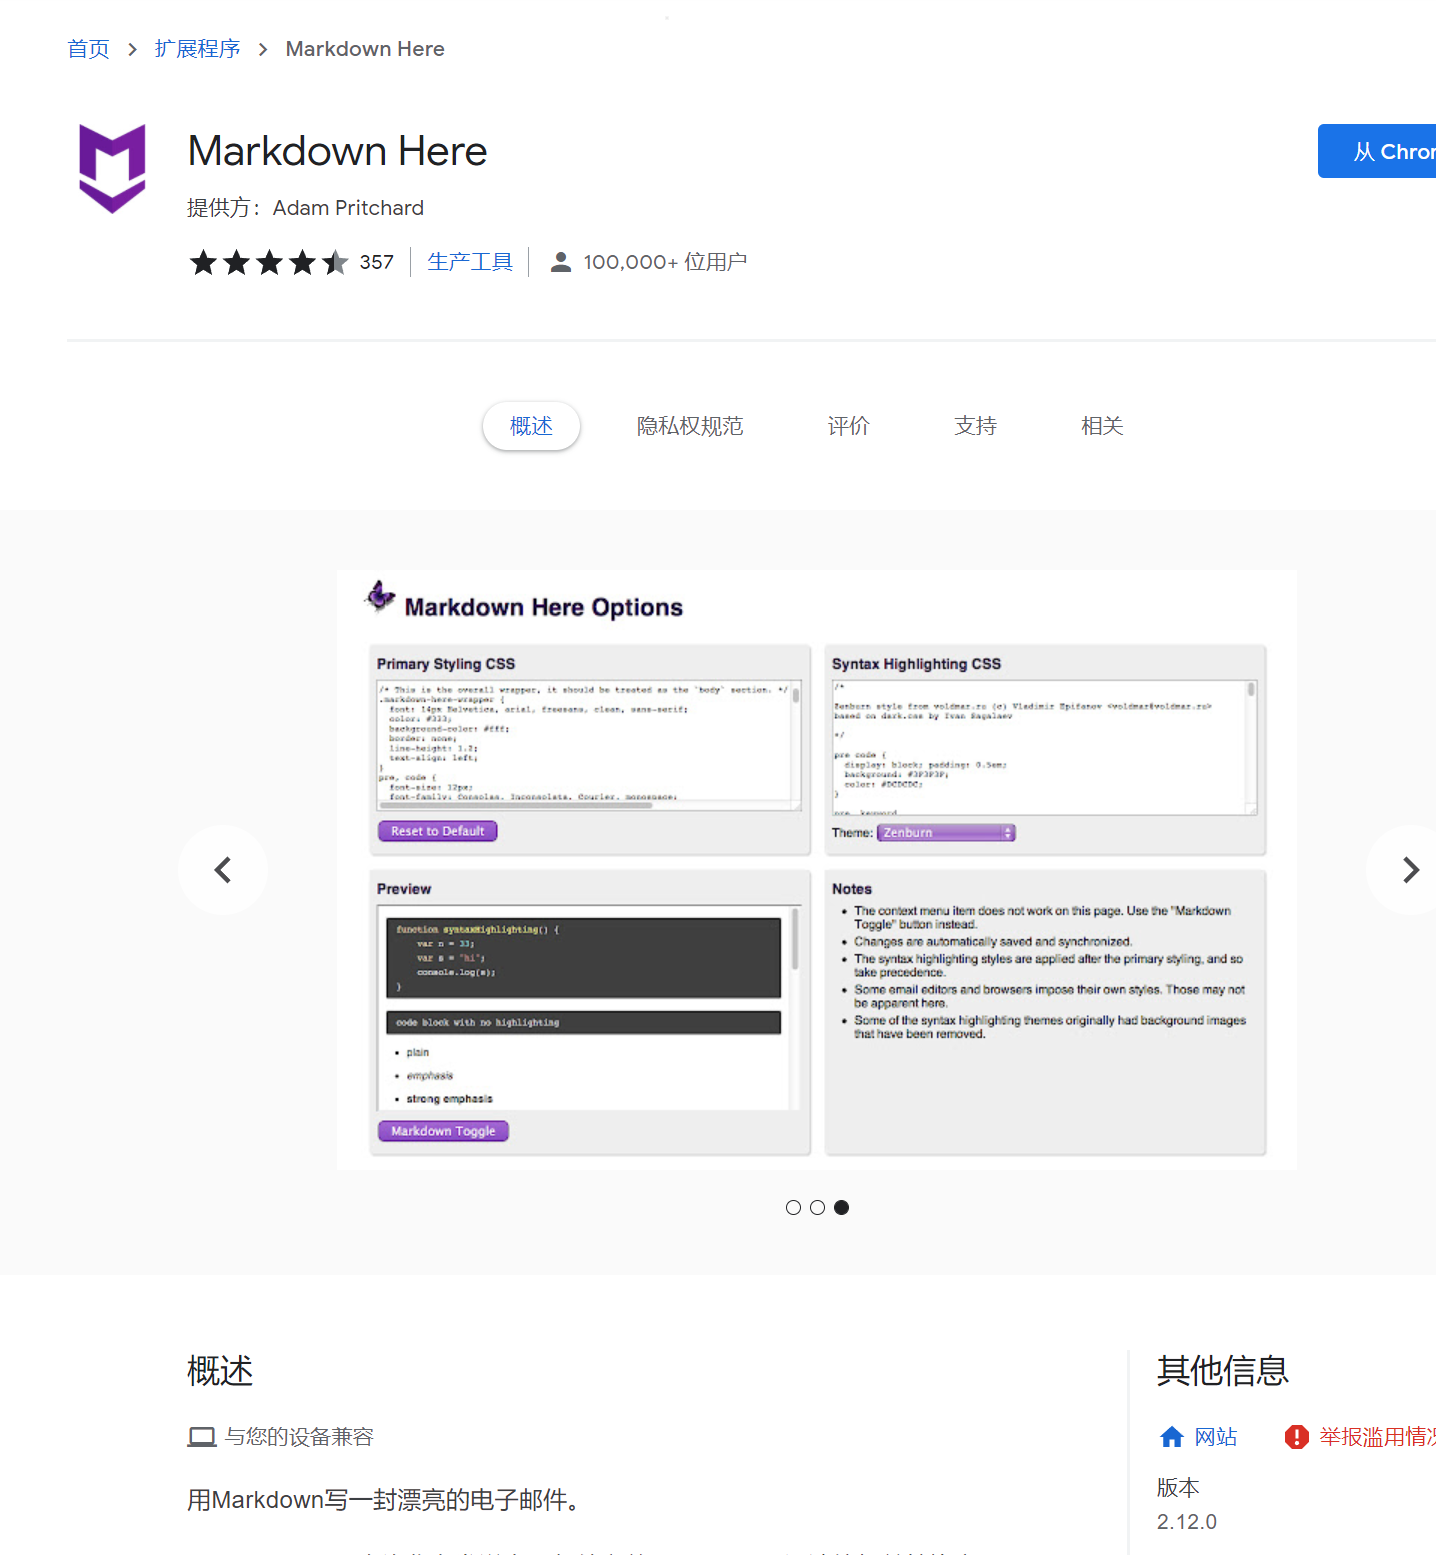
Task: Click the 100,000+ 位用户 text
Action: tap(665, 262)
